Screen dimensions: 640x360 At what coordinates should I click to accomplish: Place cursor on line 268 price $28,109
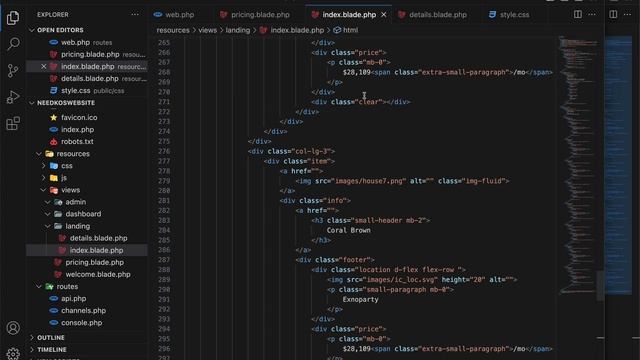click(x=357, y=72)
